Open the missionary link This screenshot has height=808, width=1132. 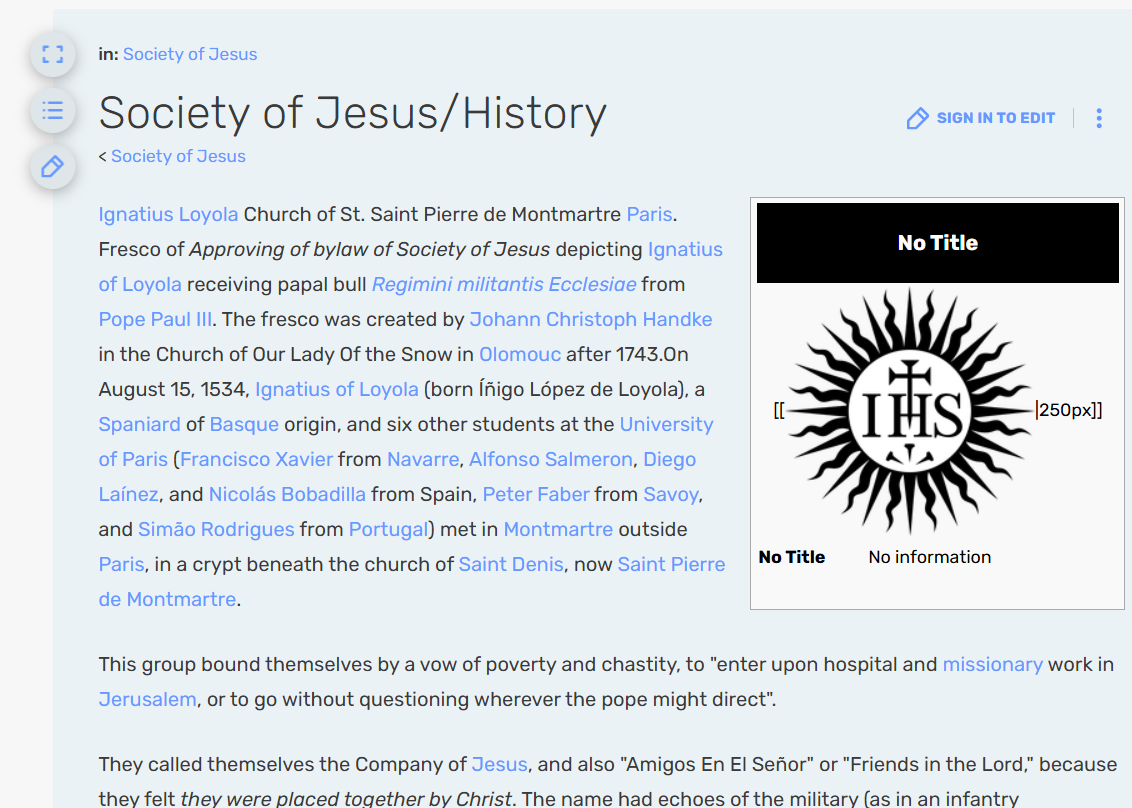tap(993, 664)
